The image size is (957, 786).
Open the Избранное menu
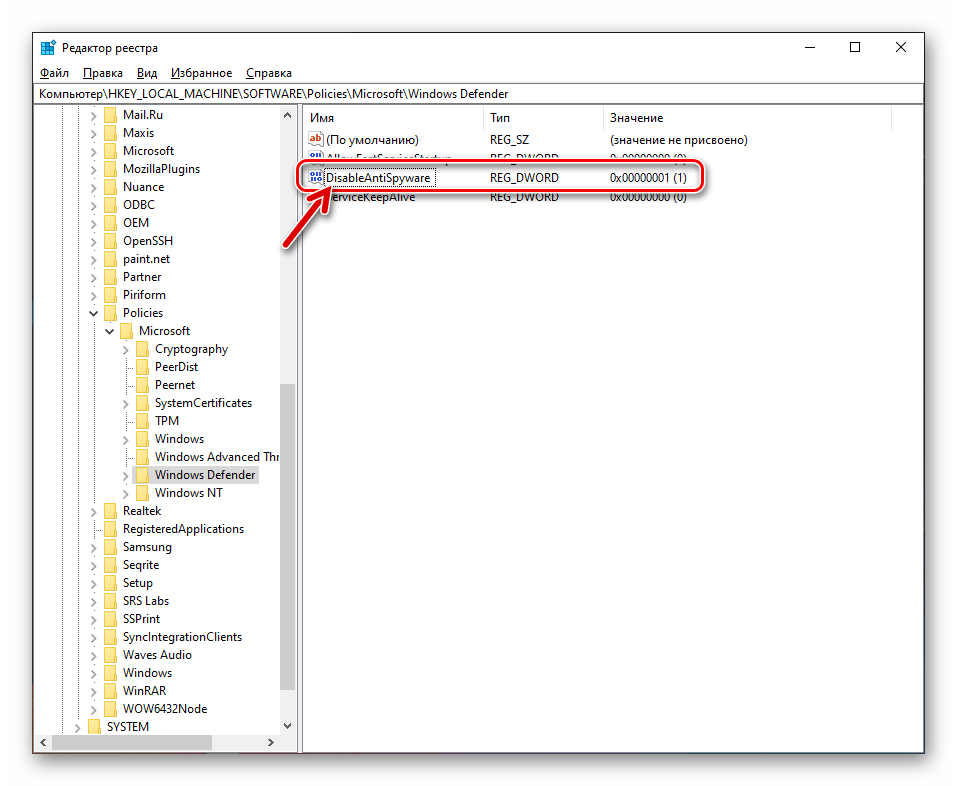201,73
